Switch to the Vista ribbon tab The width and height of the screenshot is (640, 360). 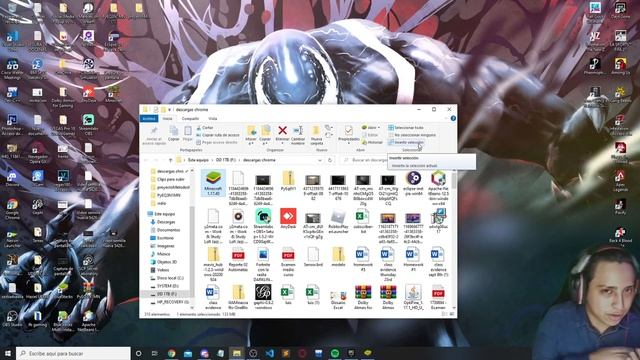point(213,118)
